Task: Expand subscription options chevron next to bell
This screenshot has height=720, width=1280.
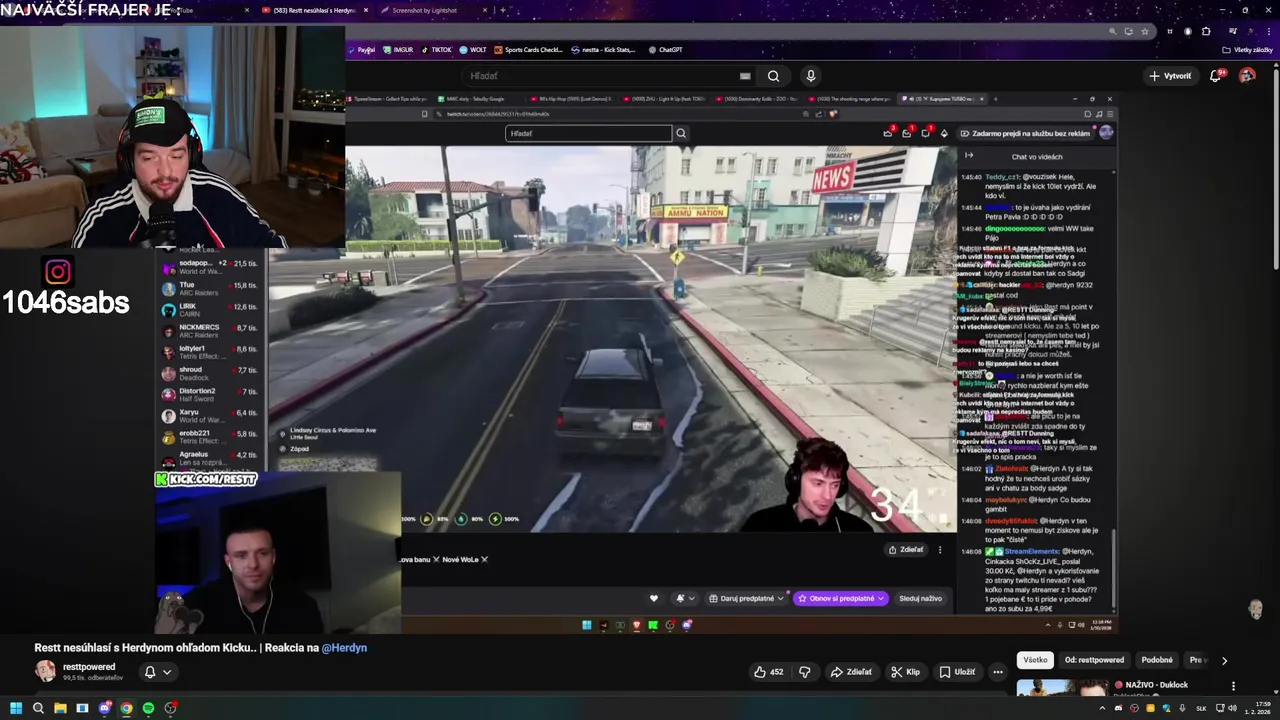Action: (167, 672)
